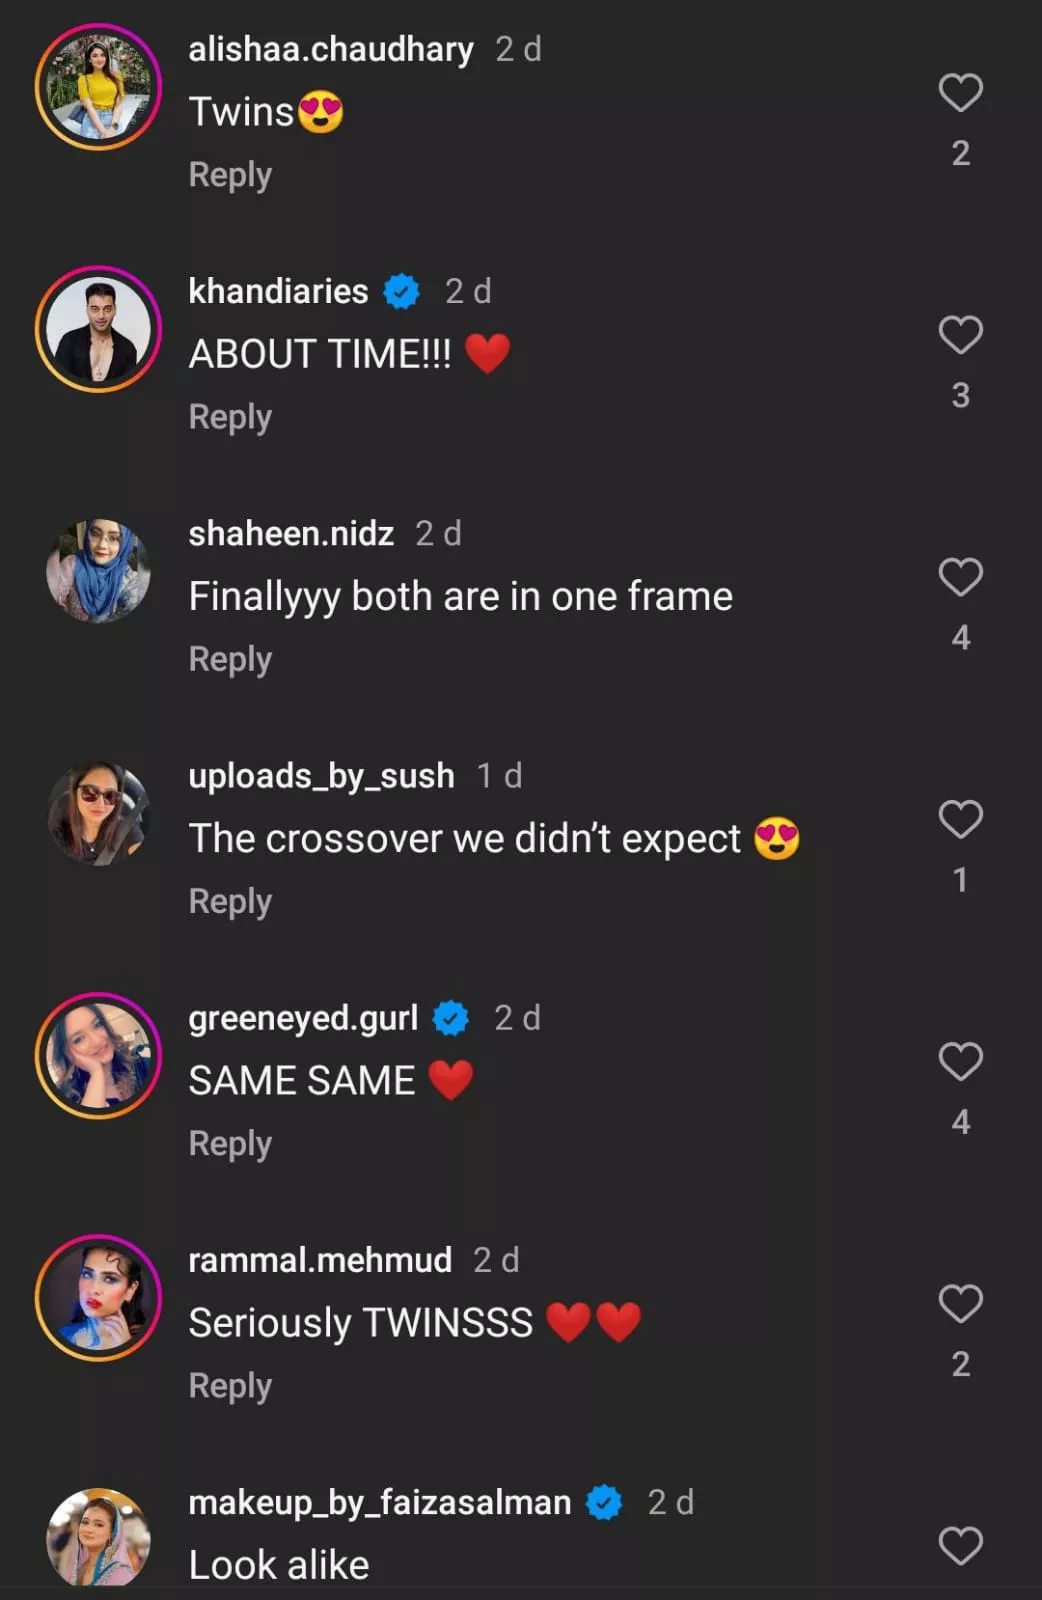Like shaheen.nidz's one frame comment
The height and width of the screenshot is (1600, 1042).
pyautogui.click(x=960, y=577)
